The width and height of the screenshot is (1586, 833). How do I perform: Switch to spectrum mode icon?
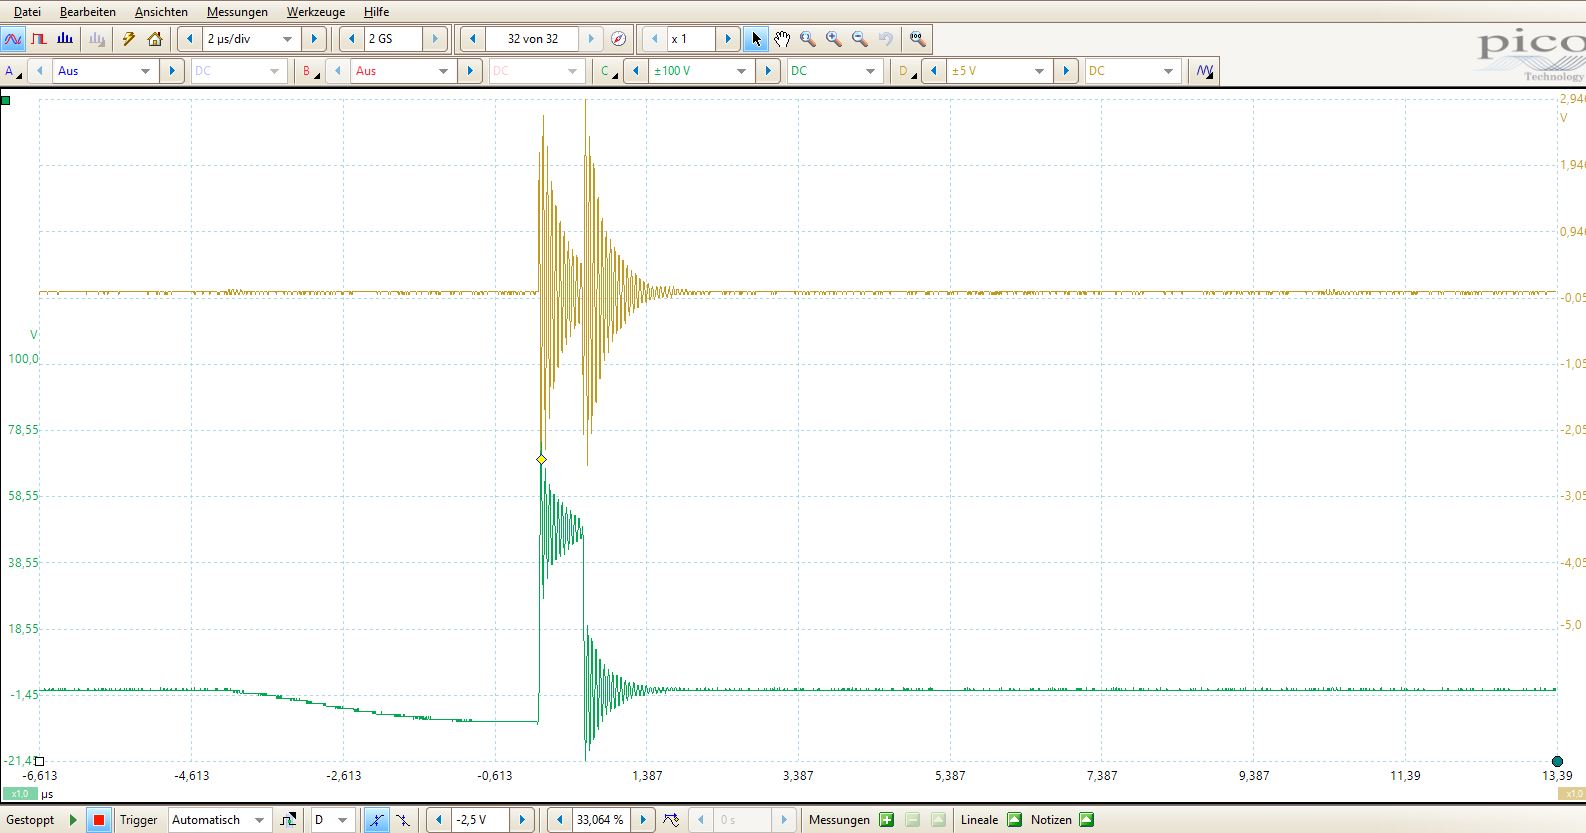coord(65,39)
